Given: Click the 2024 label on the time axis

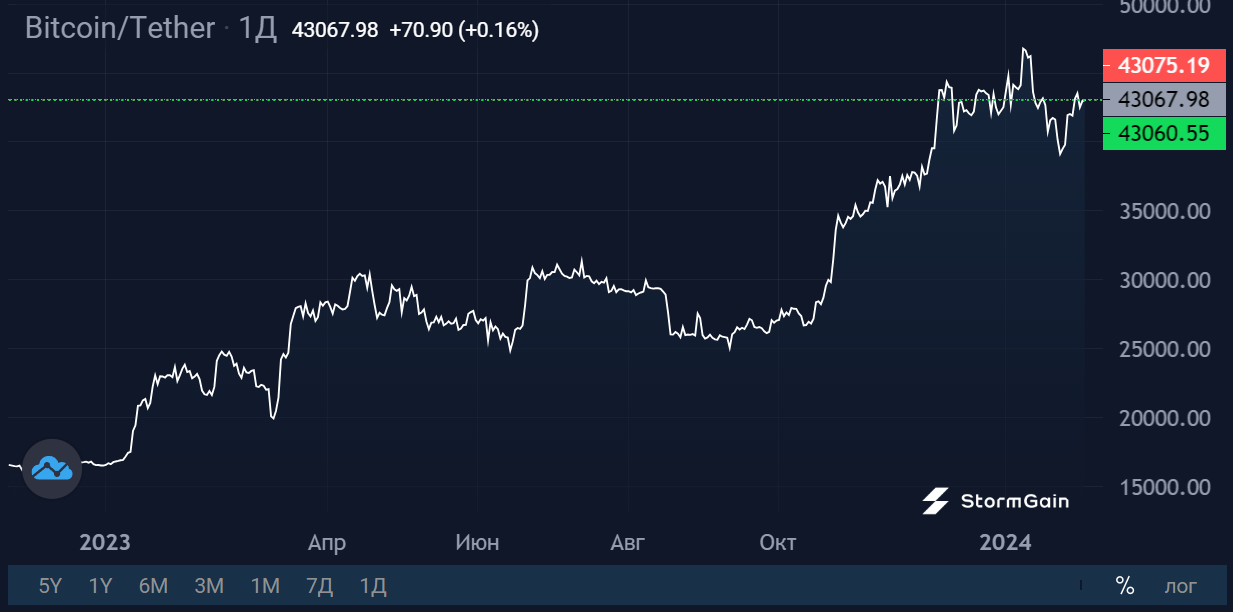Looking at the screenshot, I should click(x=1005, y=543).
